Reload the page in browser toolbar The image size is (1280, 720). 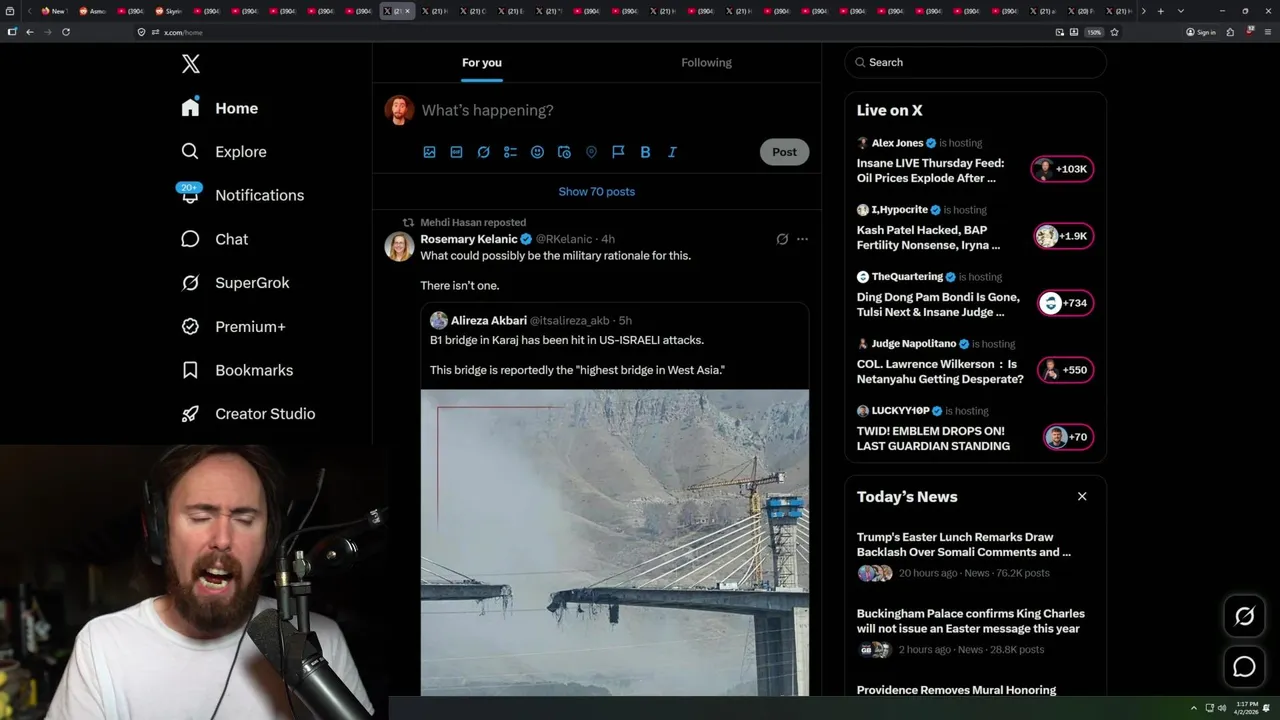coord(66,32)
